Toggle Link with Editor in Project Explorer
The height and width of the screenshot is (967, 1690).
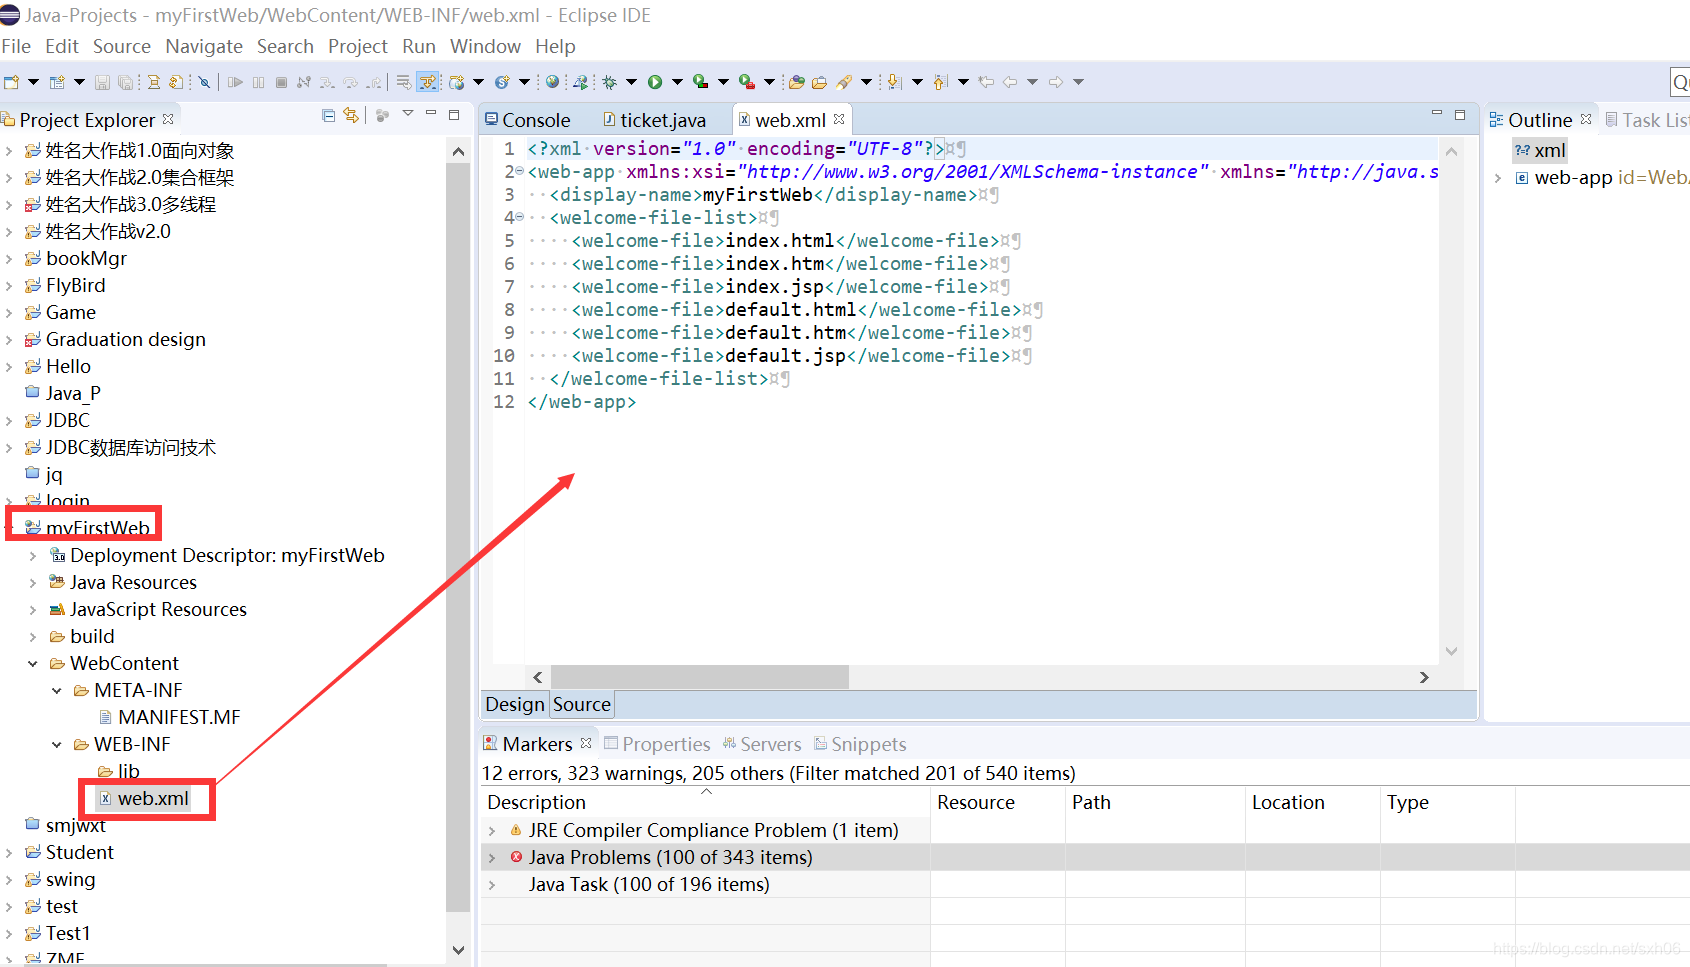click(351, 115)
